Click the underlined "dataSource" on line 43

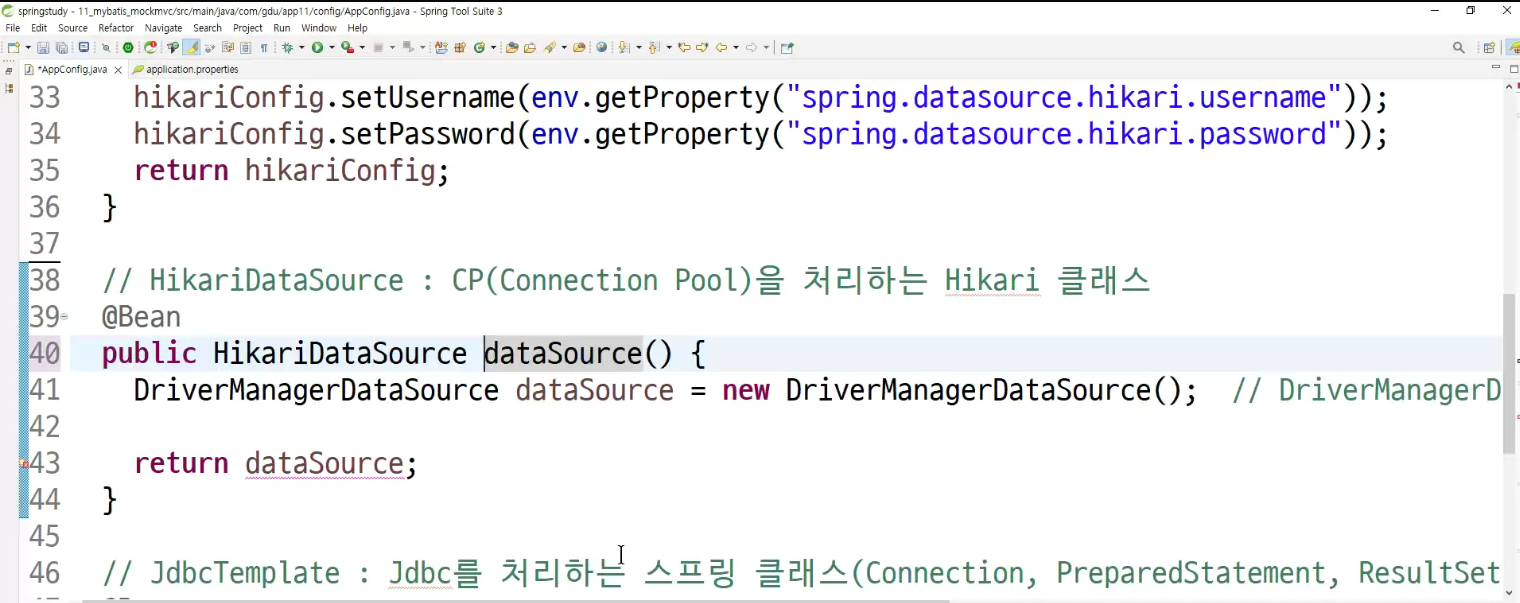pos(324,464)
